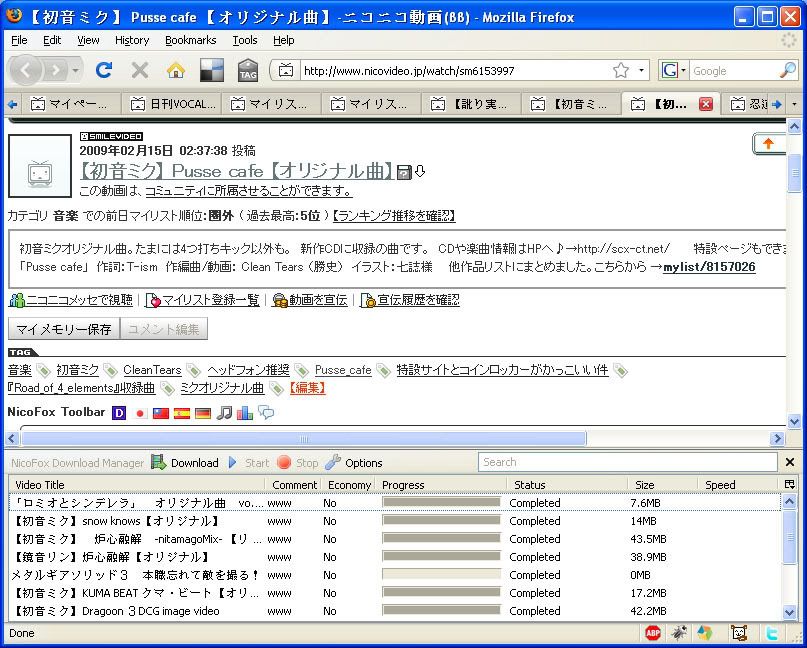The width and height of the screenshot is (807, 648).
Task: Open the list all tabs dropdown
Action: pos(794,104)
